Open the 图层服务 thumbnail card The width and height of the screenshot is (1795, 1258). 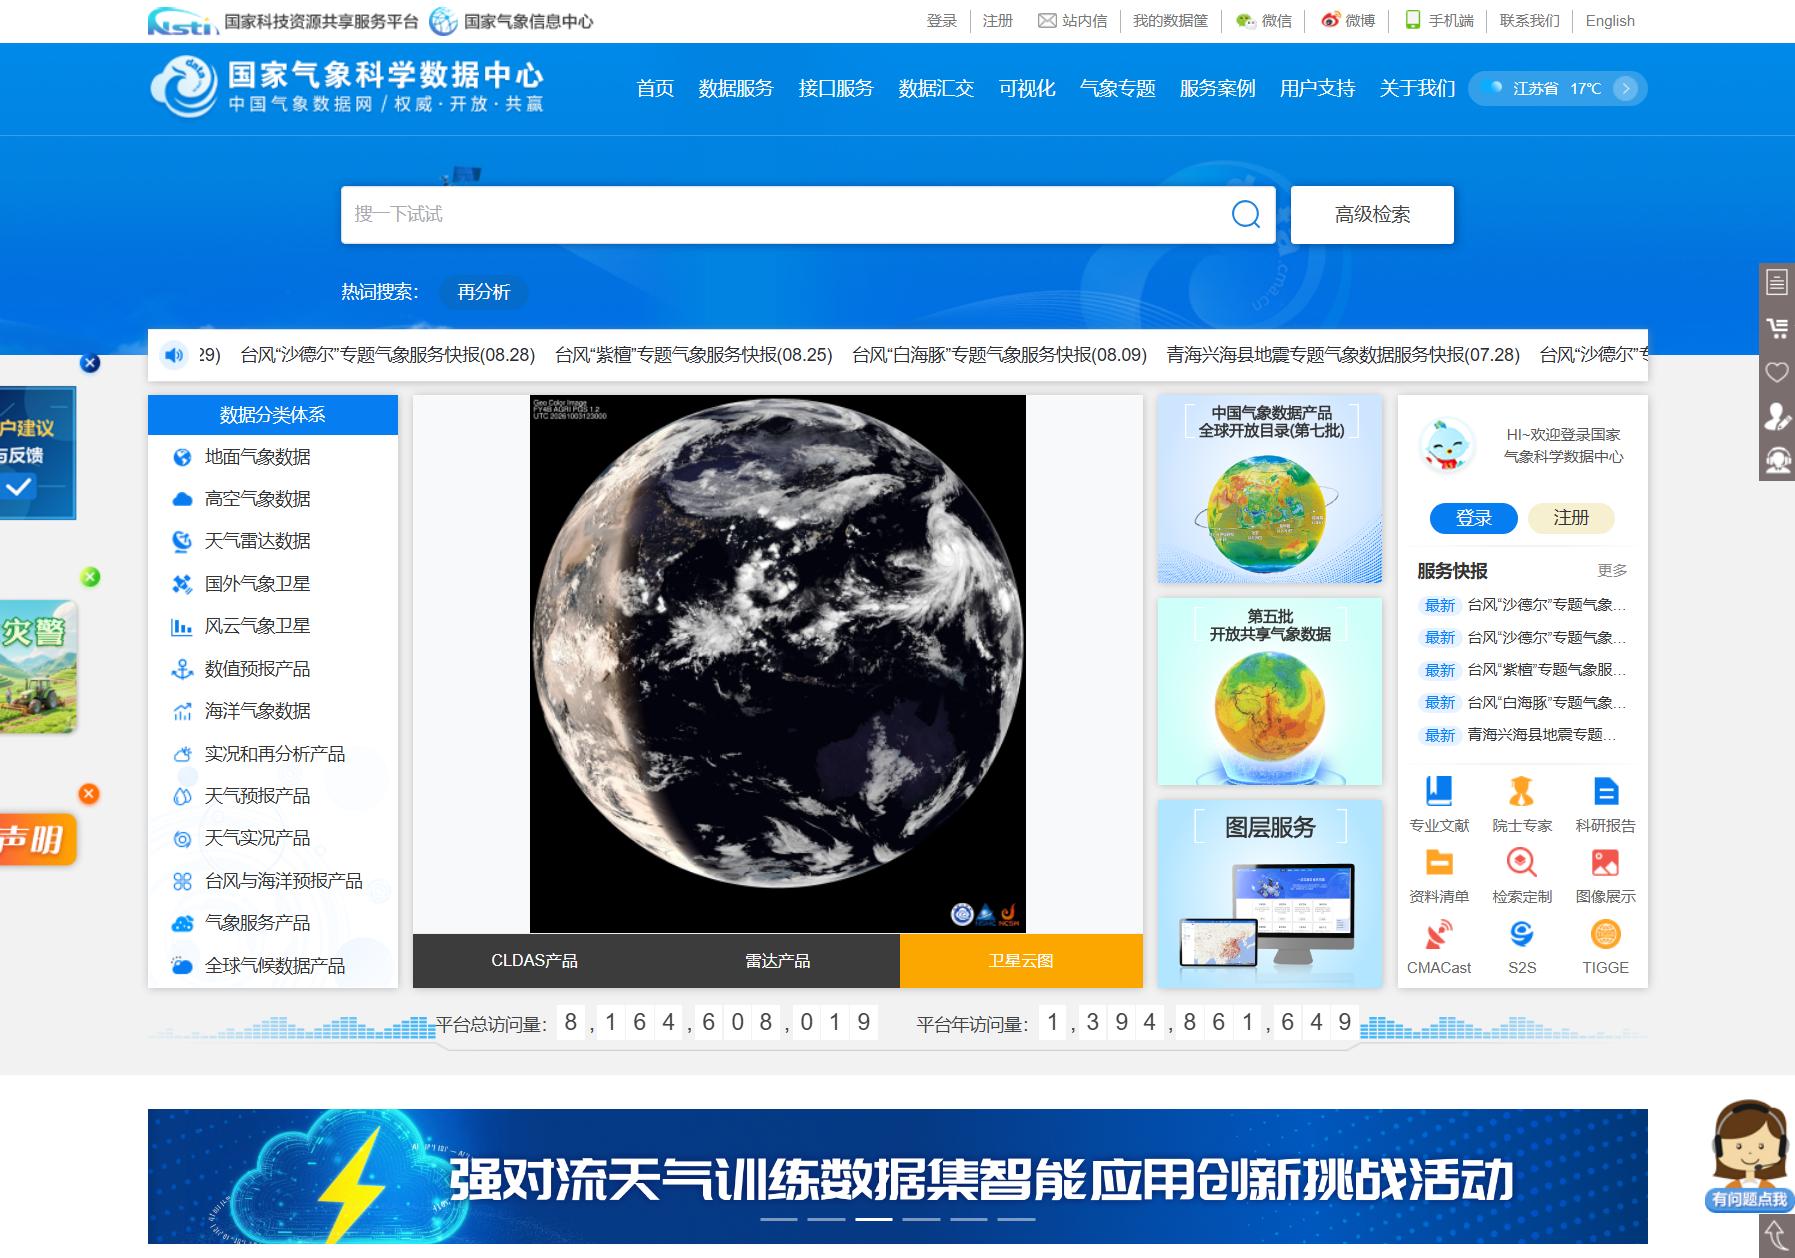click(1270, 893)
